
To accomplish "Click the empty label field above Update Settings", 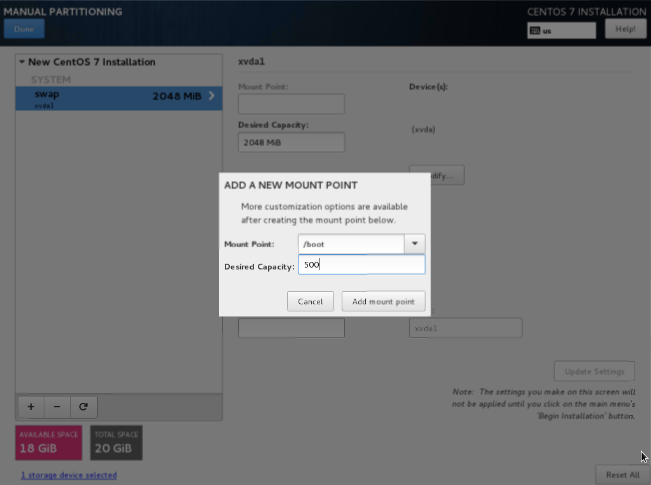I will coord(291,328).
